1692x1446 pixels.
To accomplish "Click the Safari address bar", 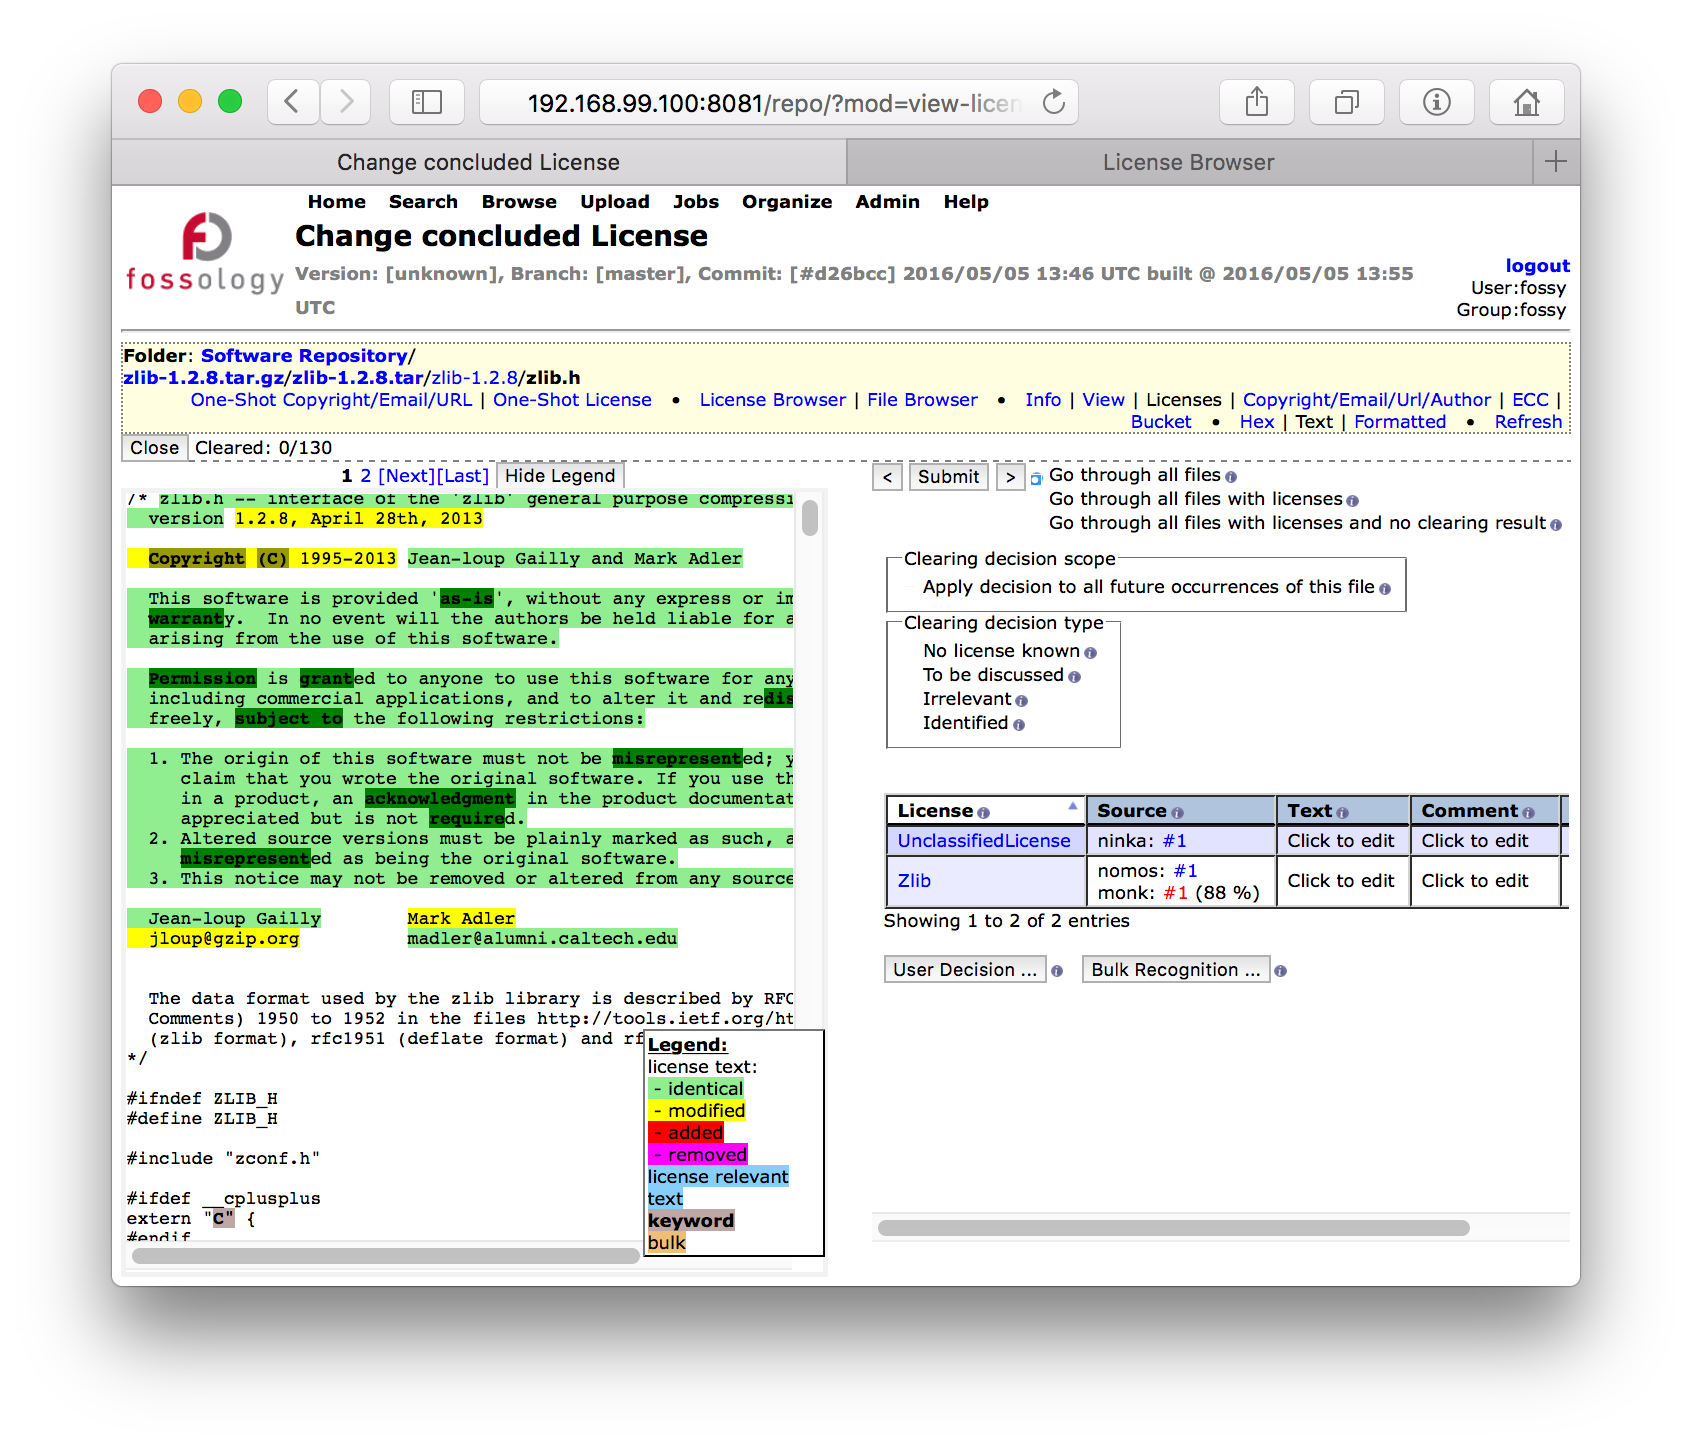I will click(779, 102).
